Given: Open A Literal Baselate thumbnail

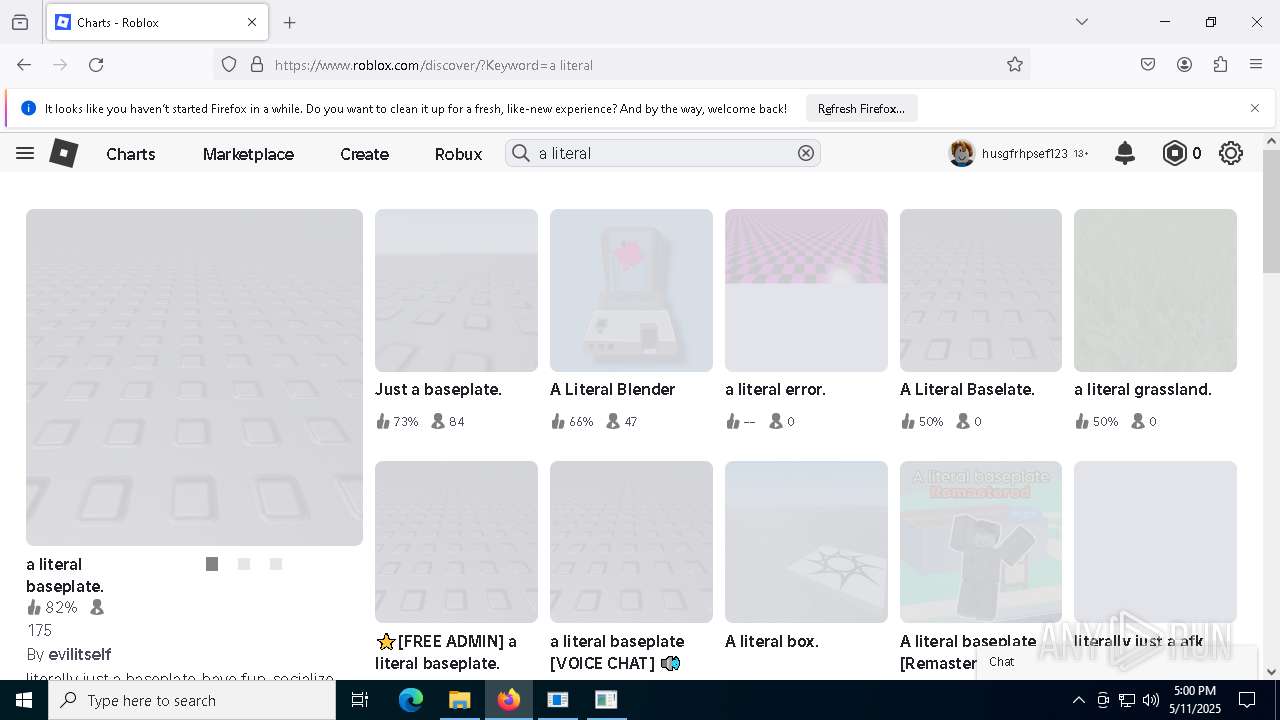Looking at the screenshot, I should pyautogui.click(x=981, y=290).
